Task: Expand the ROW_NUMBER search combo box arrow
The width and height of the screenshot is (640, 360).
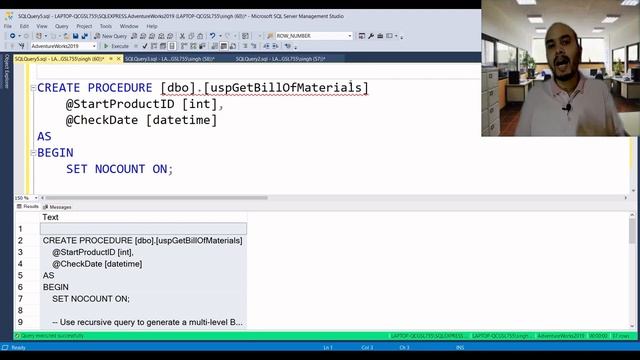Action: coord(350,36)
